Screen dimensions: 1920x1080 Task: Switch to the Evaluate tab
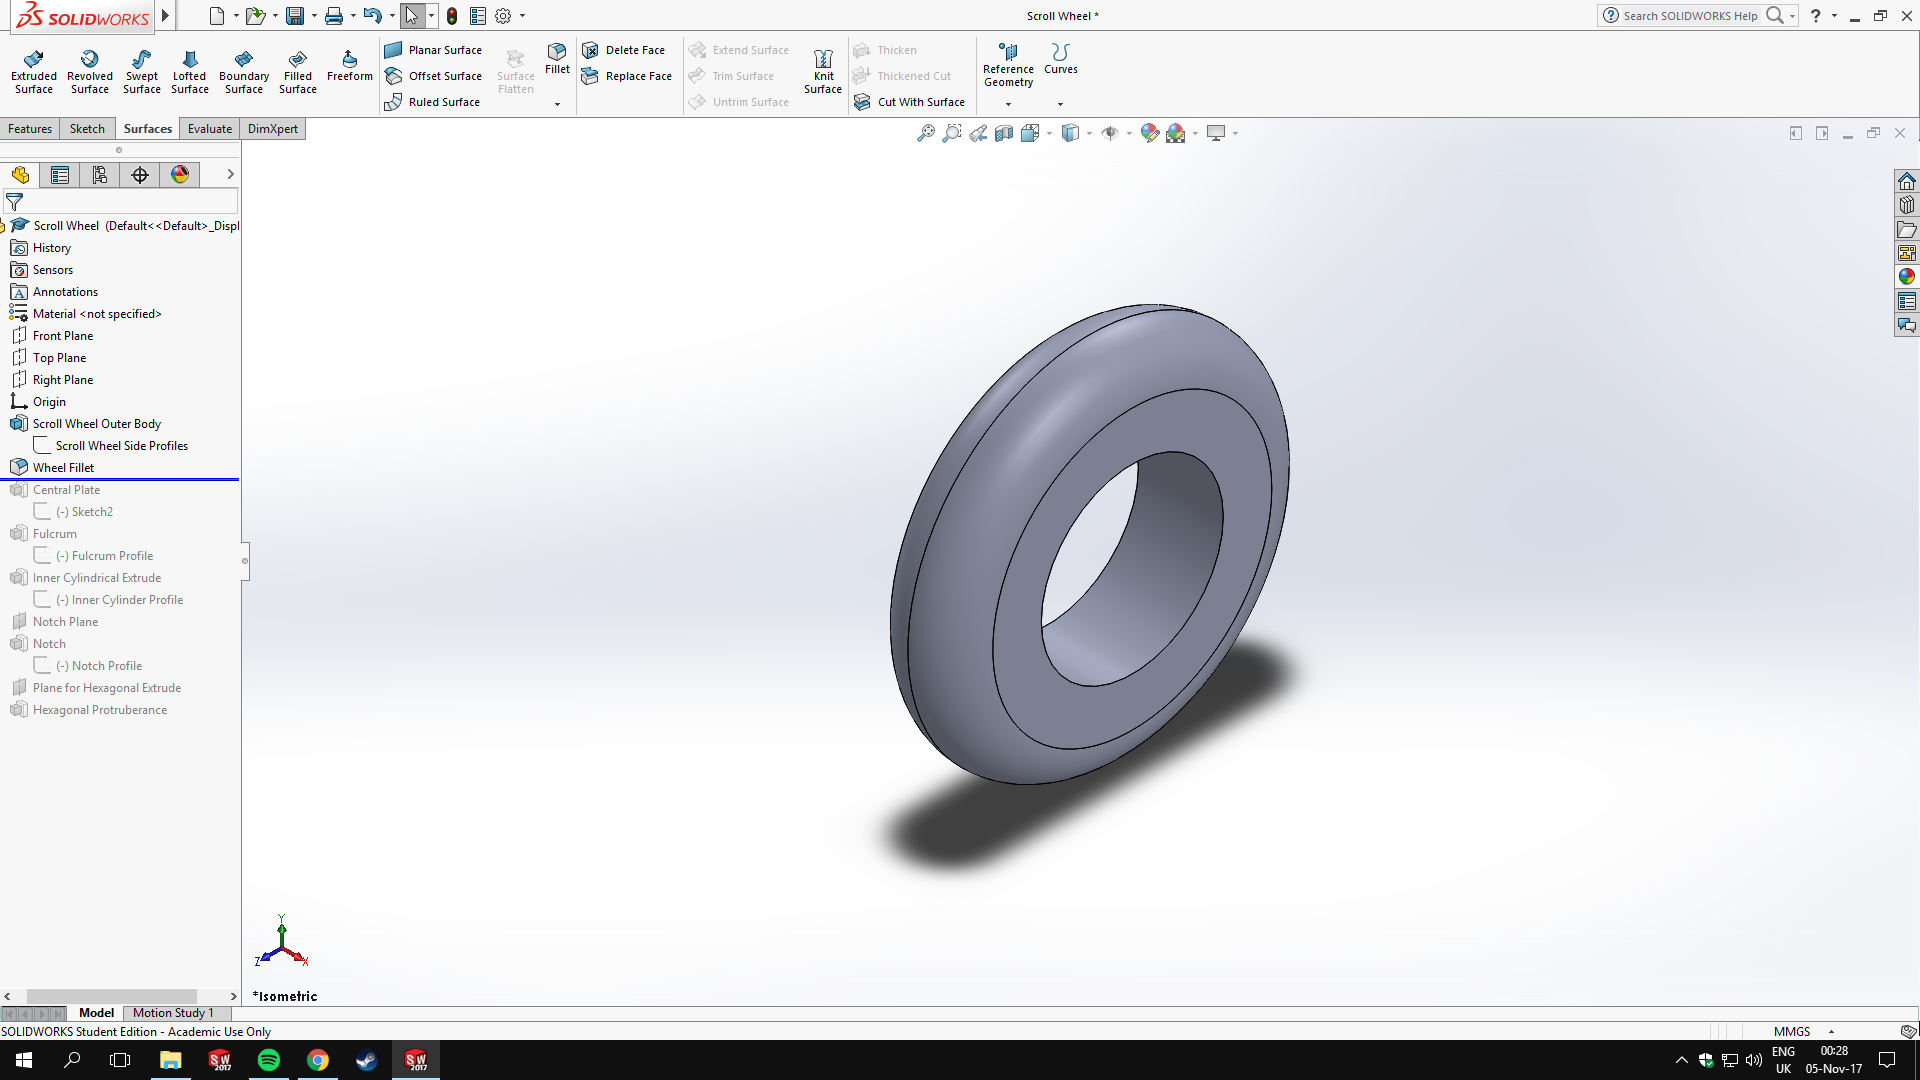(210, 129)
